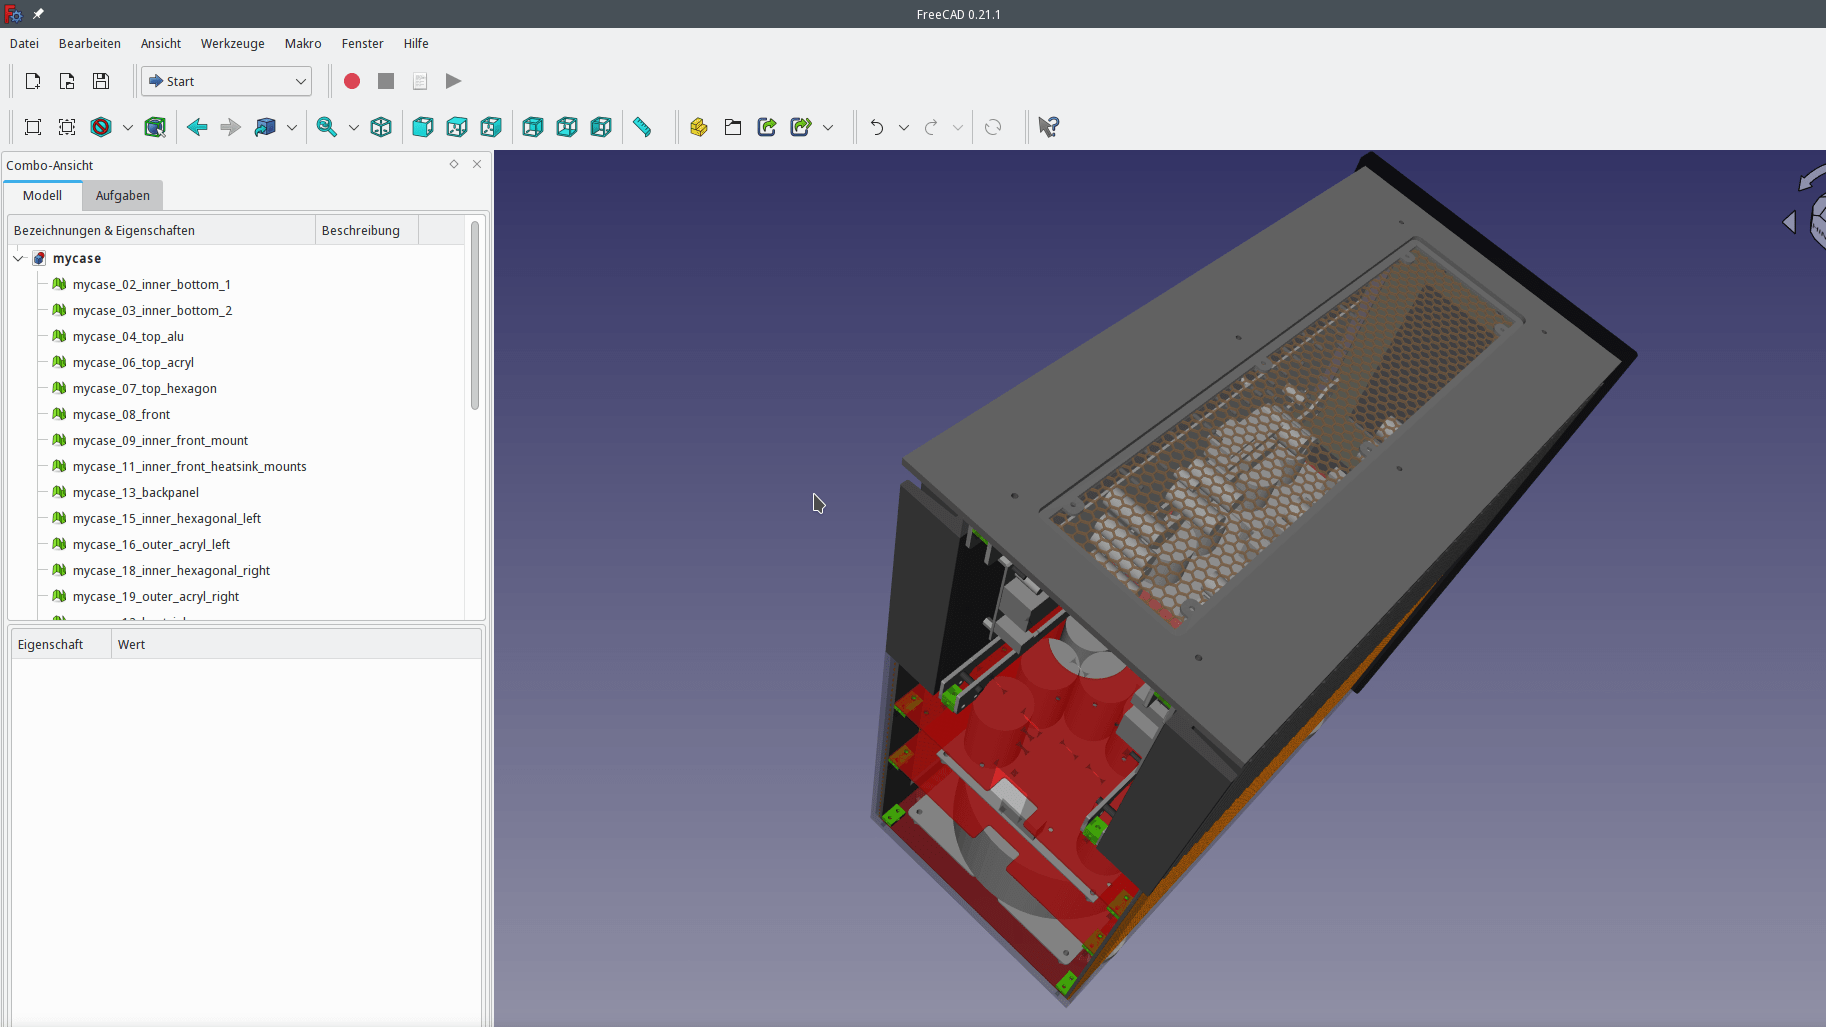Open the Hilfe menu
The height and width of the screenshot is (1027, 1826).
click(x=416, y=43)
